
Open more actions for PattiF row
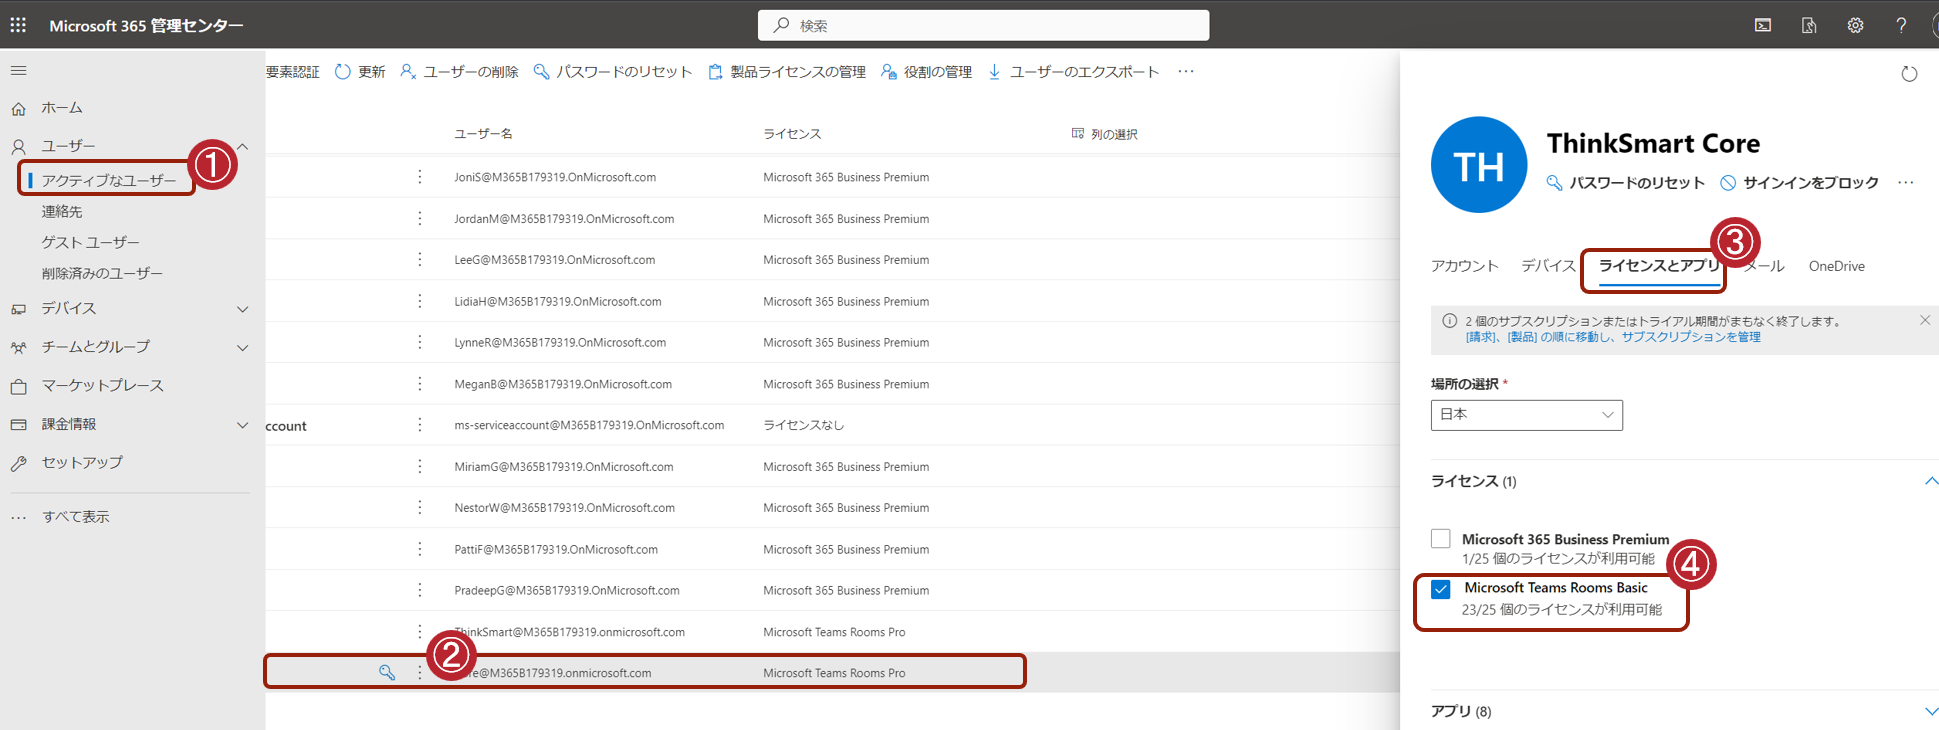coord(420,549)
